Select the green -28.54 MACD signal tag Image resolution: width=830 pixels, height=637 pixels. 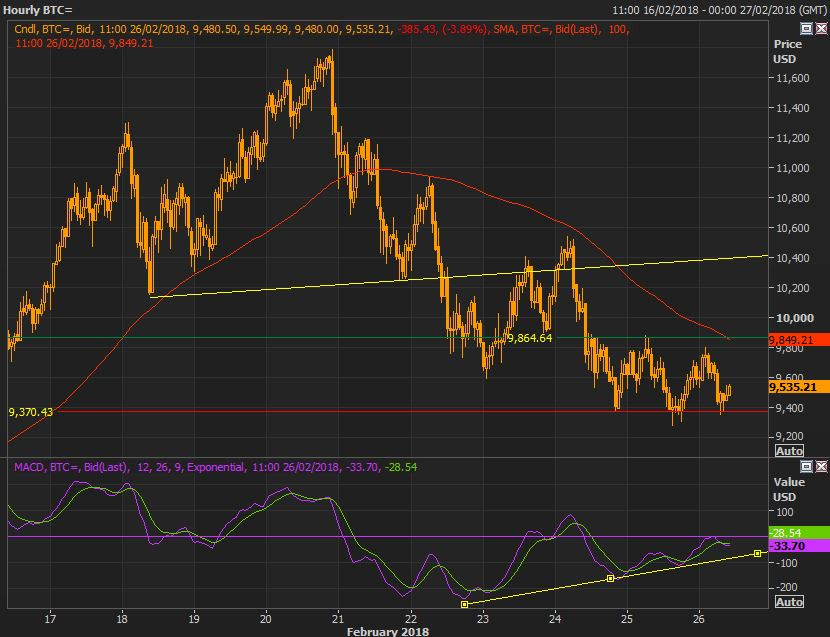coord(798,533)
